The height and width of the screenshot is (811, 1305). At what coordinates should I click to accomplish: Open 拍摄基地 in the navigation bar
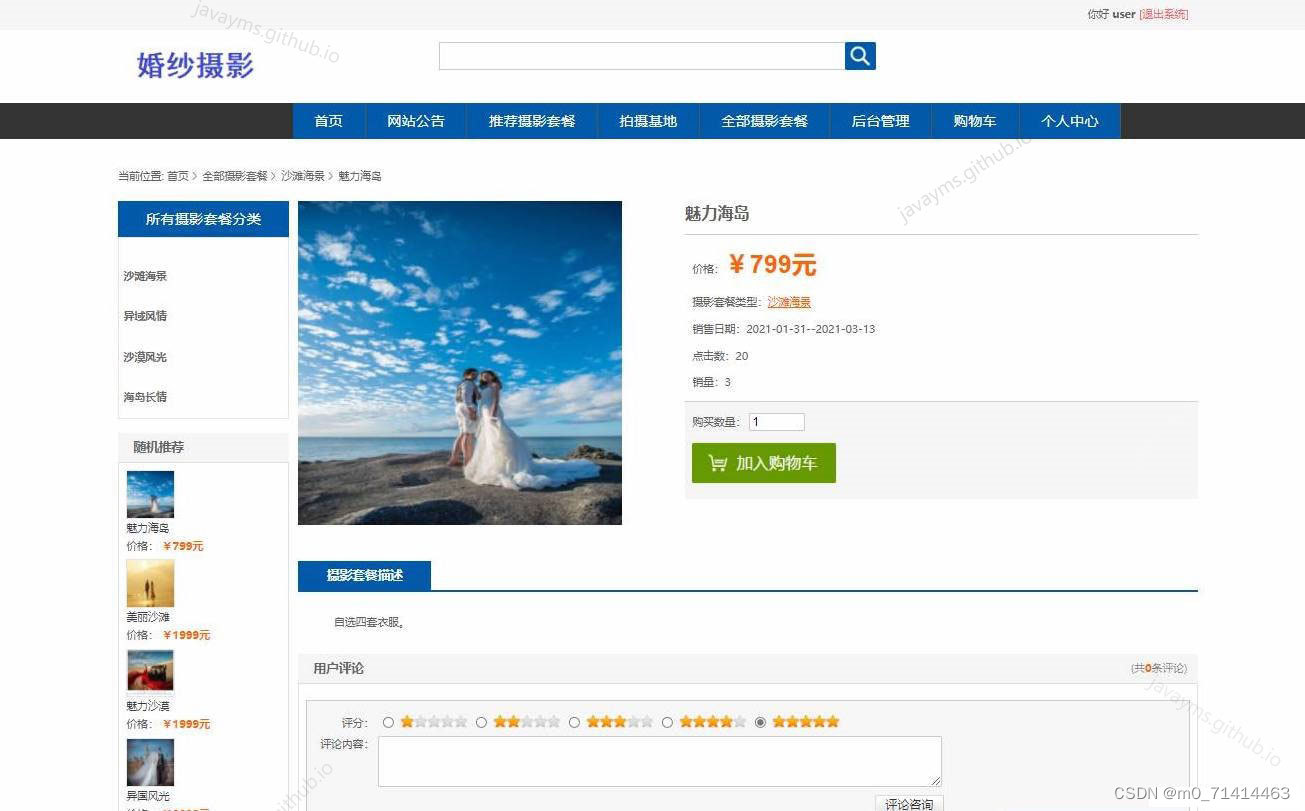648,121
